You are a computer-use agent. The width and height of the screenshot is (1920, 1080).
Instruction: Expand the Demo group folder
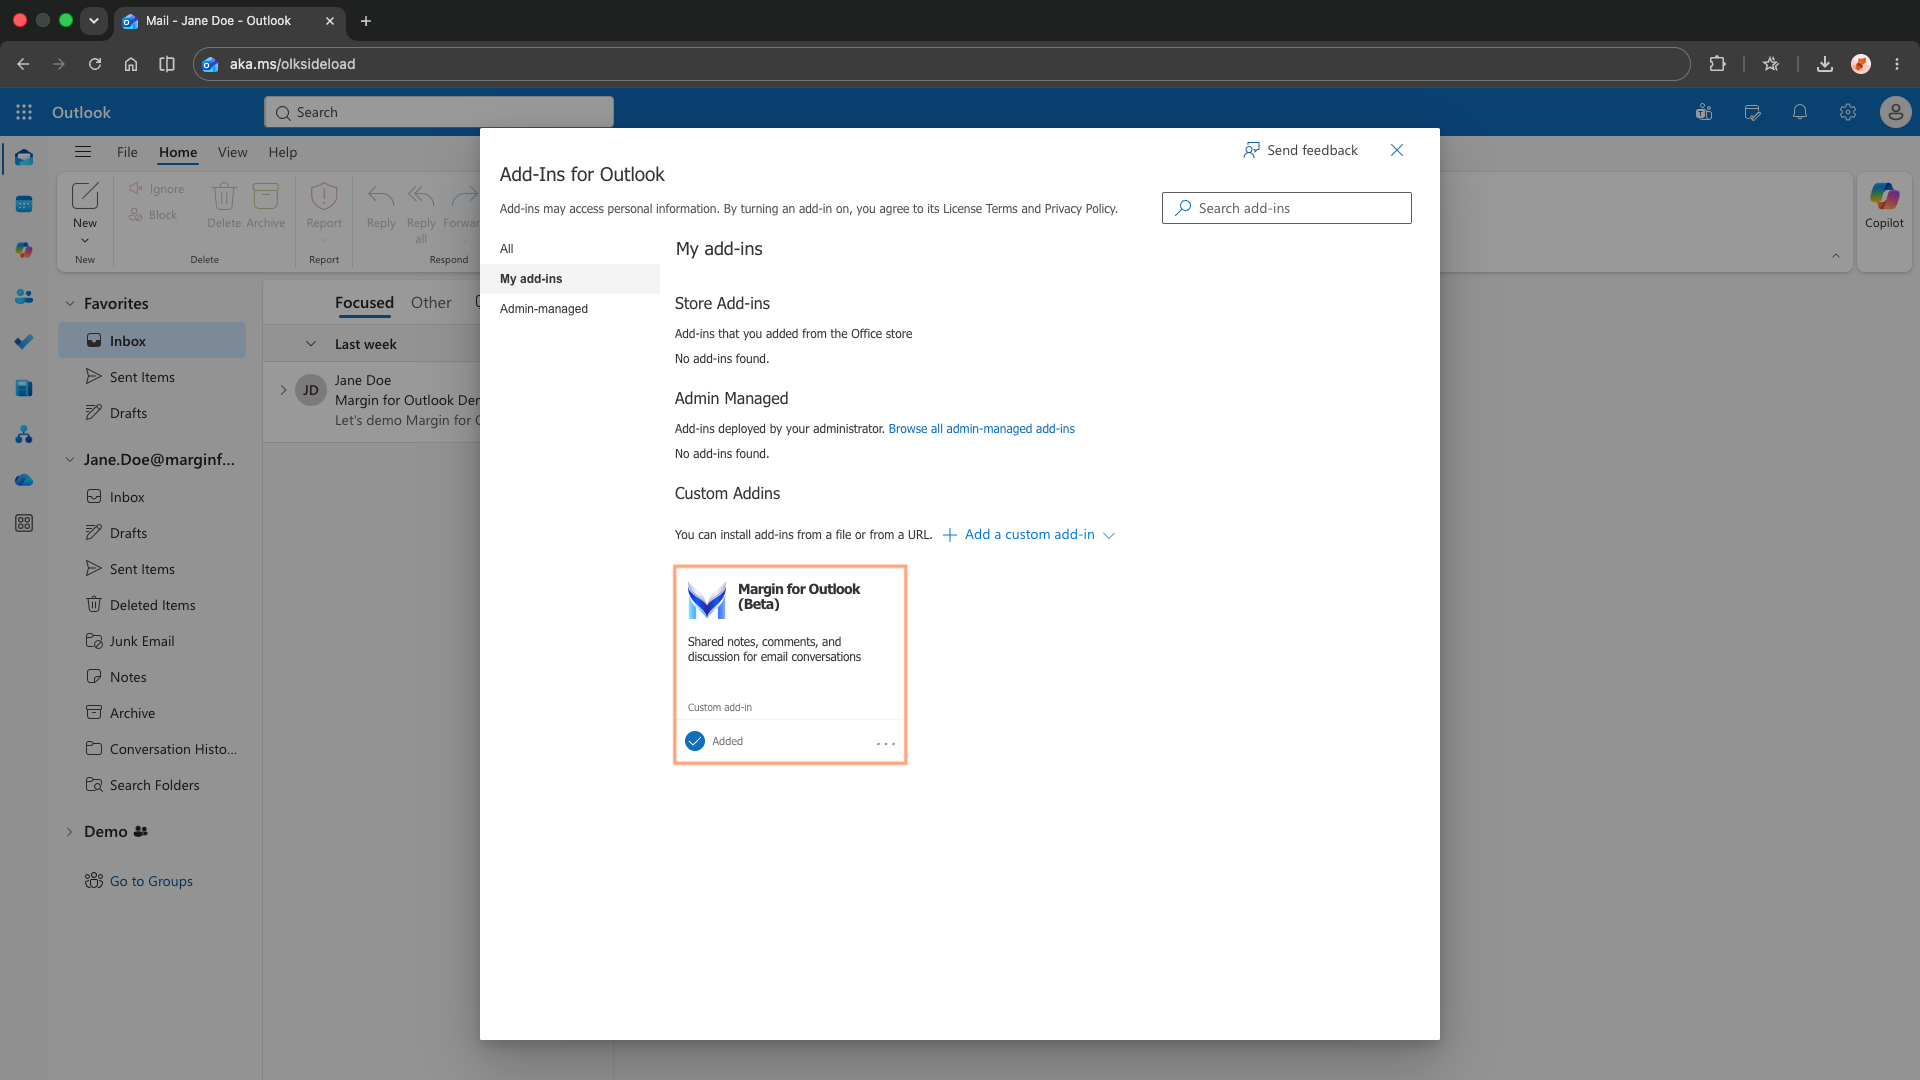[x=69, y=831]
